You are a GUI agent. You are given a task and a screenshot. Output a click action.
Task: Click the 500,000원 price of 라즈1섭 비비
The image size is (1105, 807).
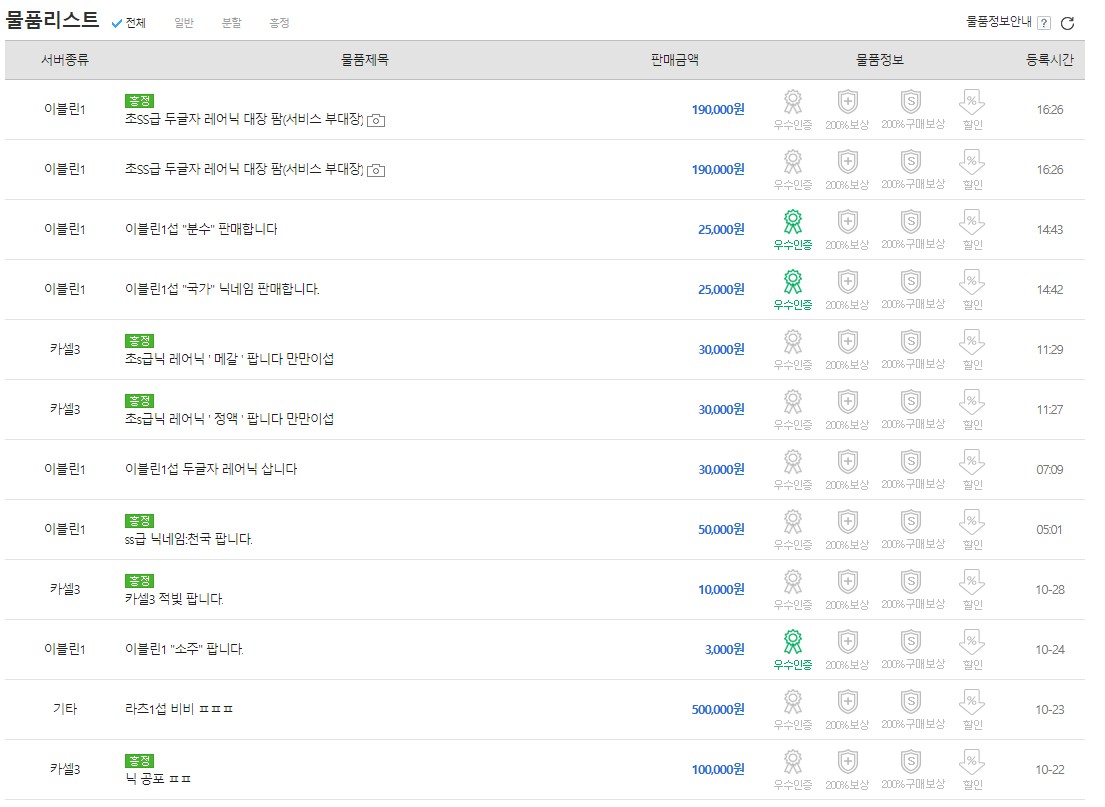coord(717,709)
